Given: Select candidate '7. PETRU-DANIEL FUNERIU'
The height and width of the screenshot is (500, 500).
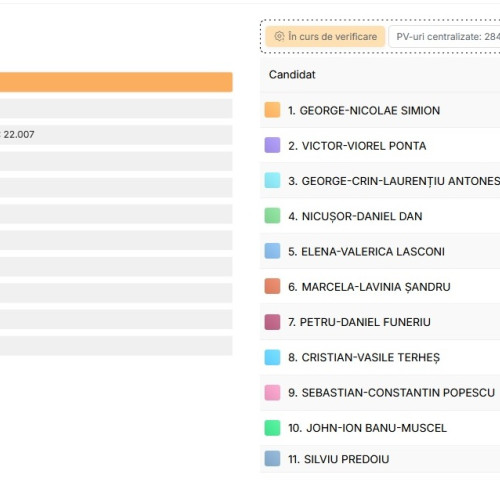Looking at the screenshot, I should [359, 322].
